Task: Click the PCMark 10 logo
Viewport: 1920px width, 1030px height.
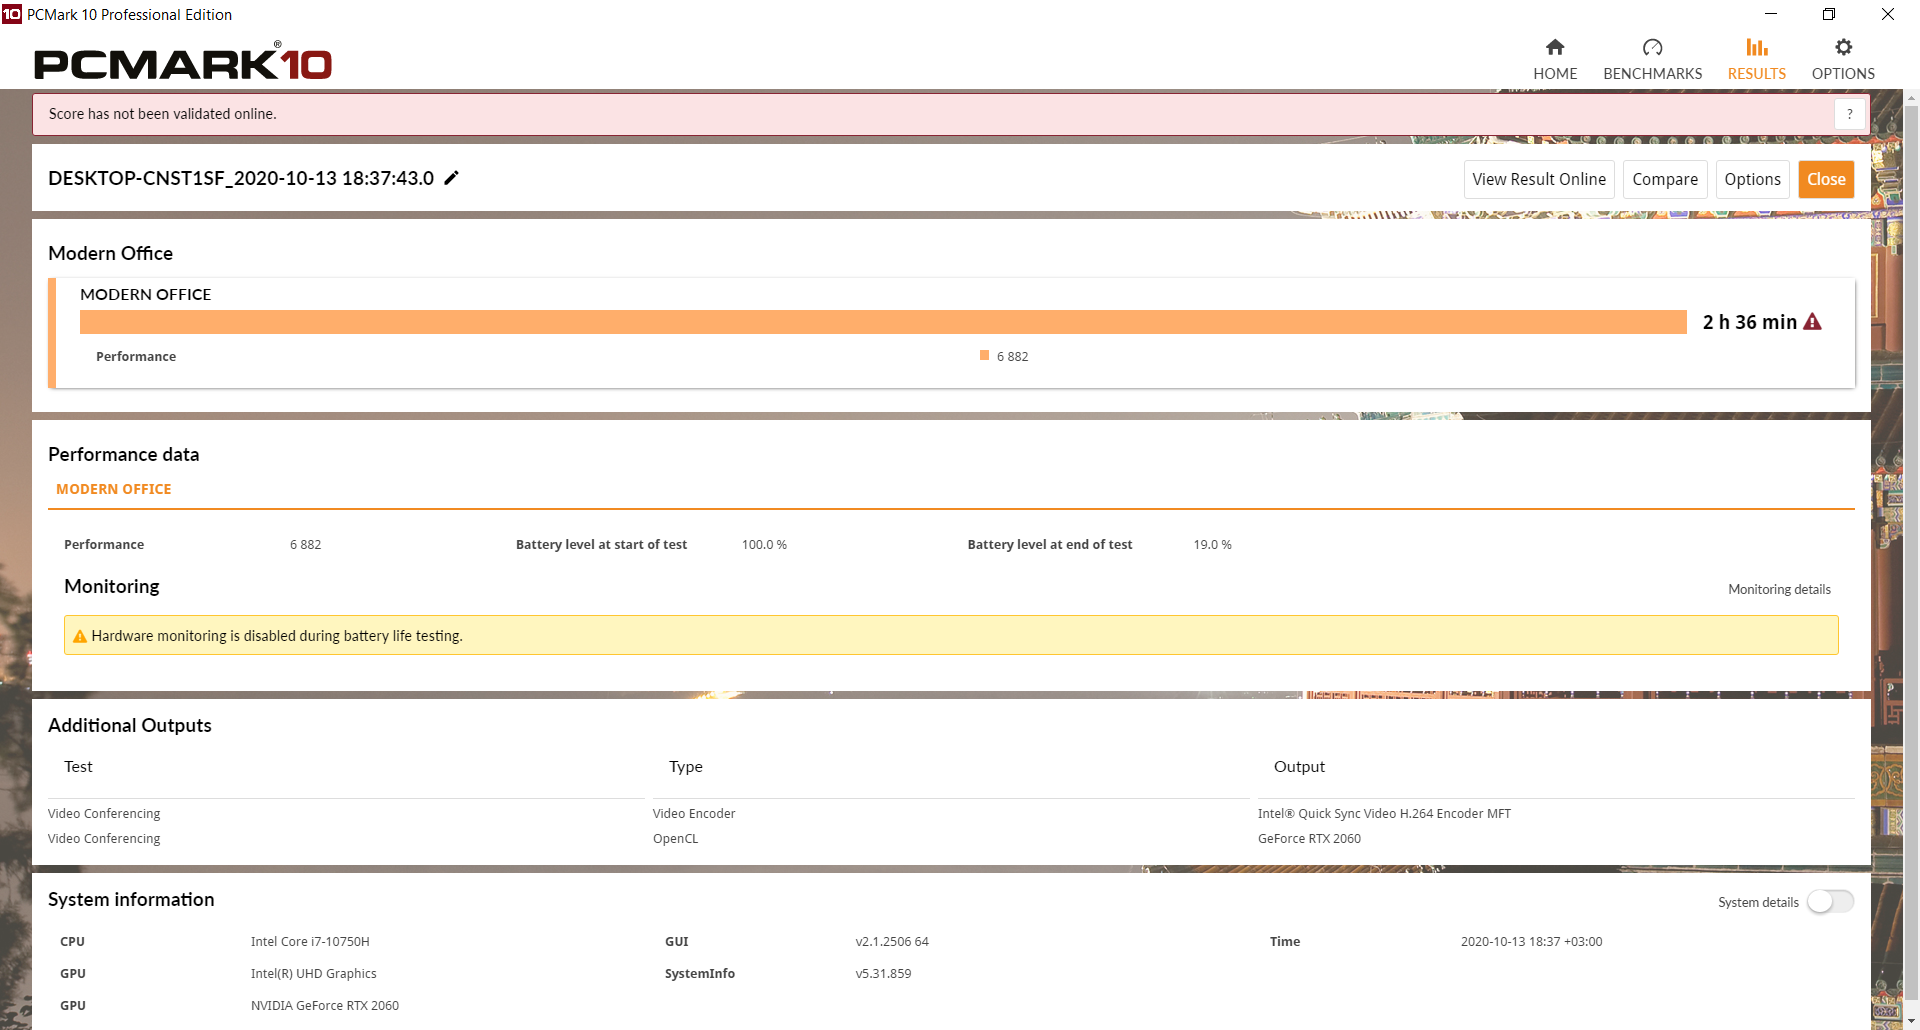Action: click(183, 62)
